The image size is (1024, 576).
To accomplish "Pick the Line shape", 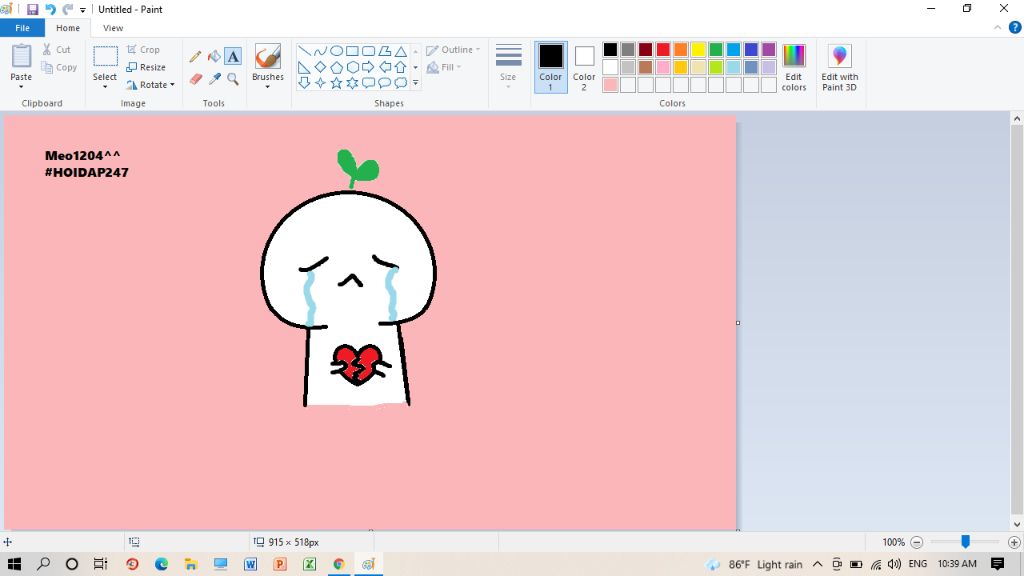I will point(304,51).
